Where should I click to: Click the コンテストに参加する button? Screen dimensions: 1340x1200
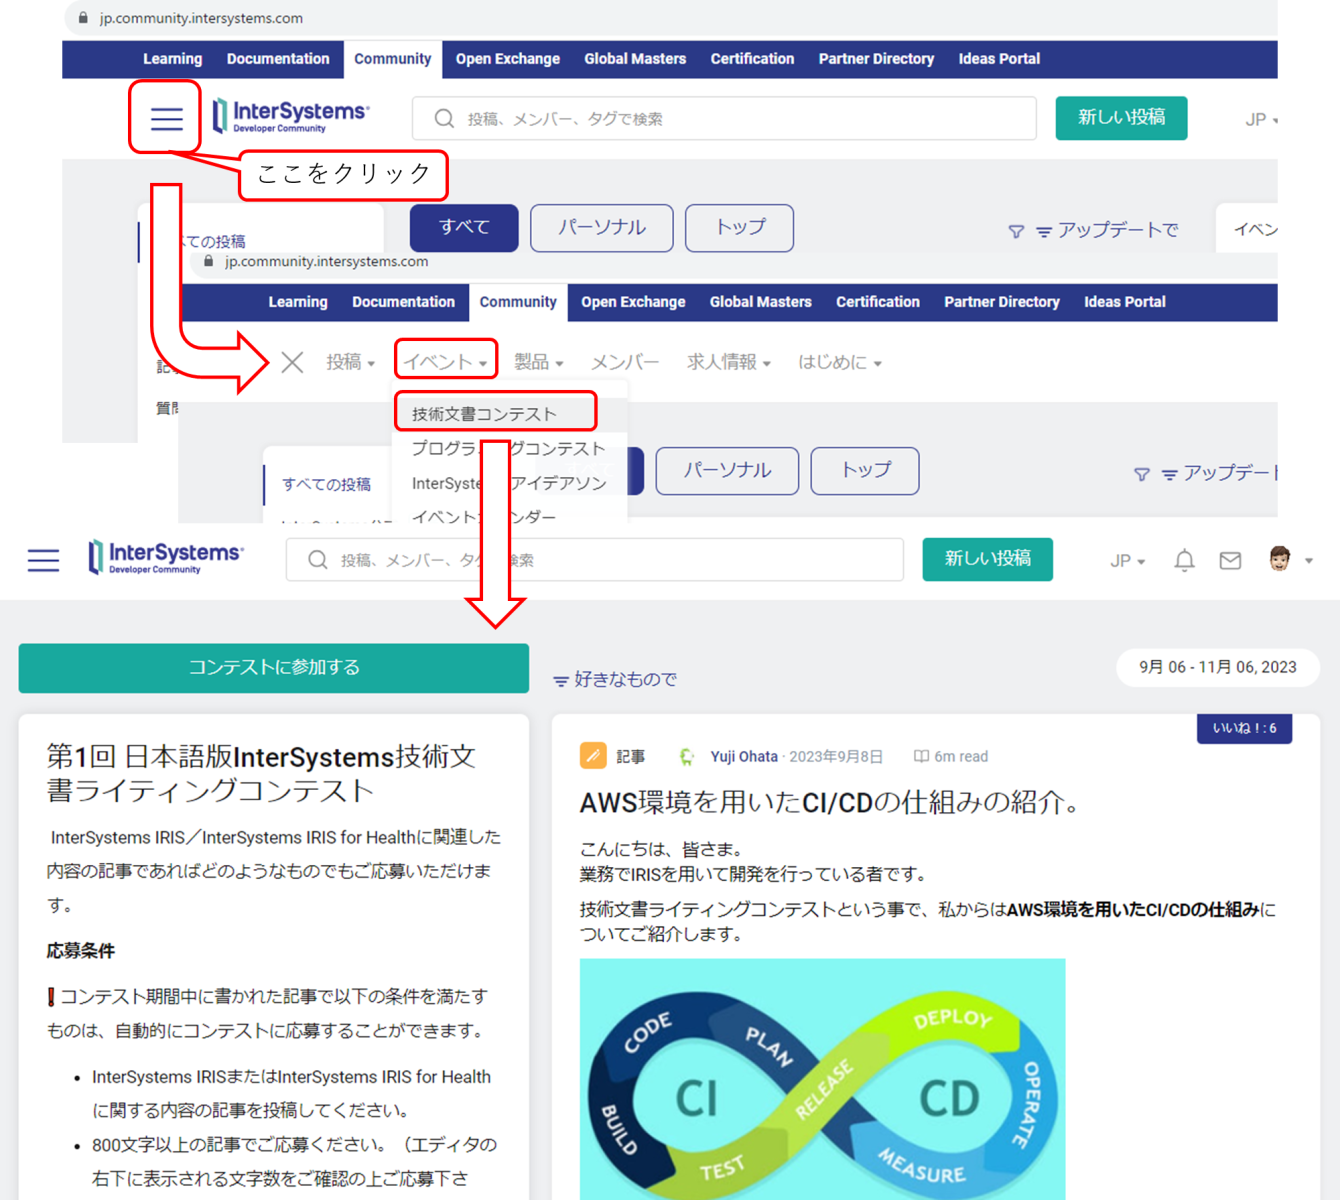pyautogui.click(x=273, y=668)
